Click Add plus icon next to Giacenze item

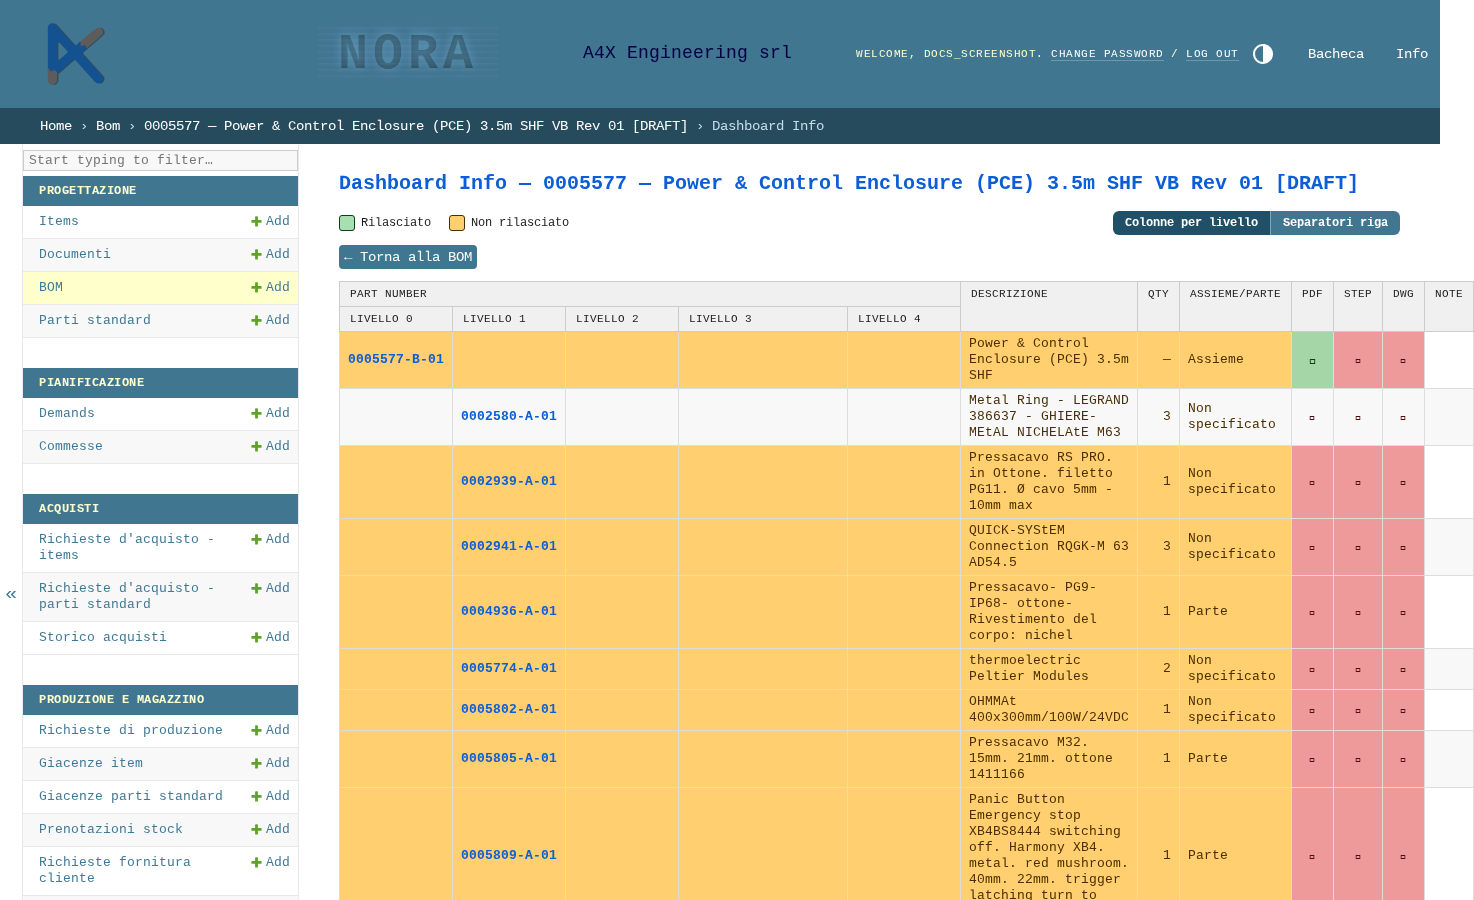pos(270,763)
